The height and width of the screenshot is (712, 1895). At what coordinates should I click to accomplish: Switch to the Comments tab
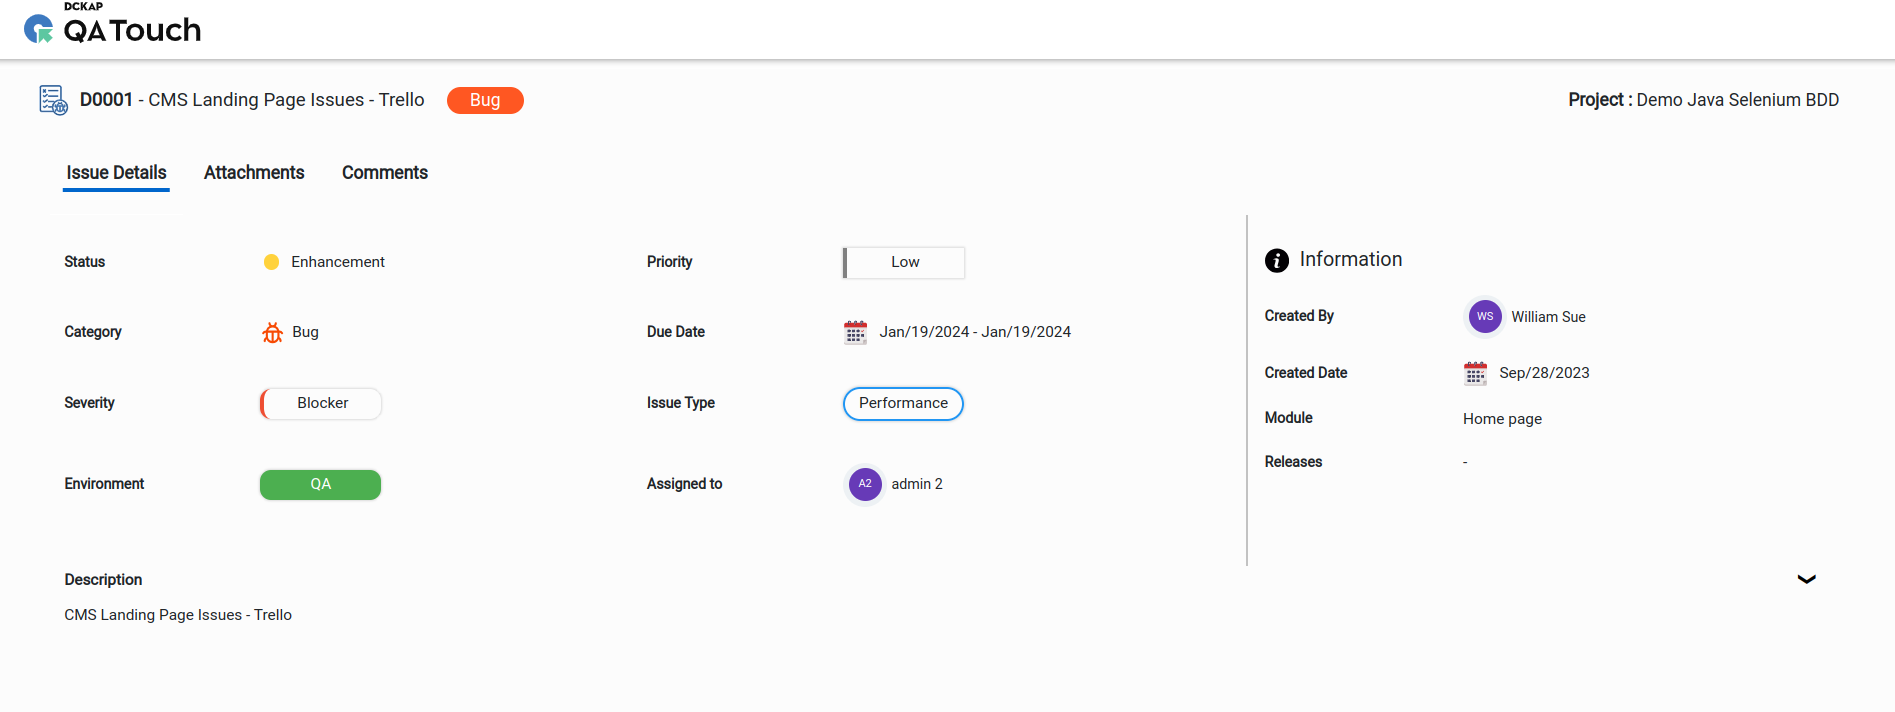coord(385,173)
